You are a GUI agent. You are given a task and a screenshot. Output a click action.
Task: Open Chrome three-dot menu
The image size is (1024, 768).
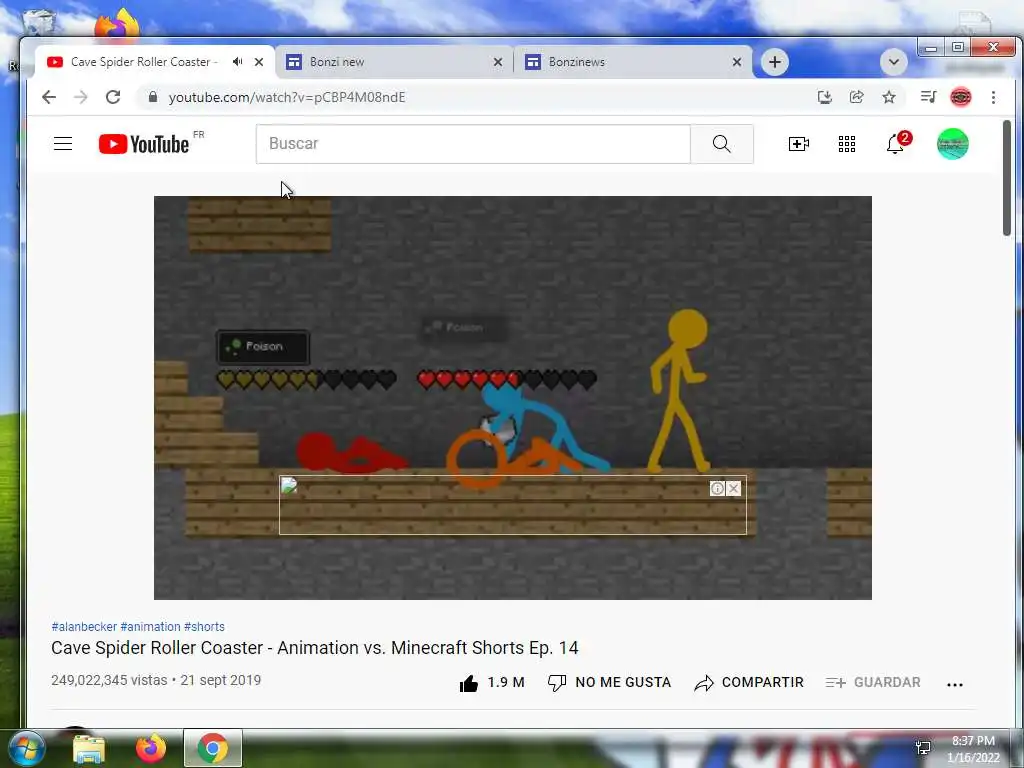point(993,97)
